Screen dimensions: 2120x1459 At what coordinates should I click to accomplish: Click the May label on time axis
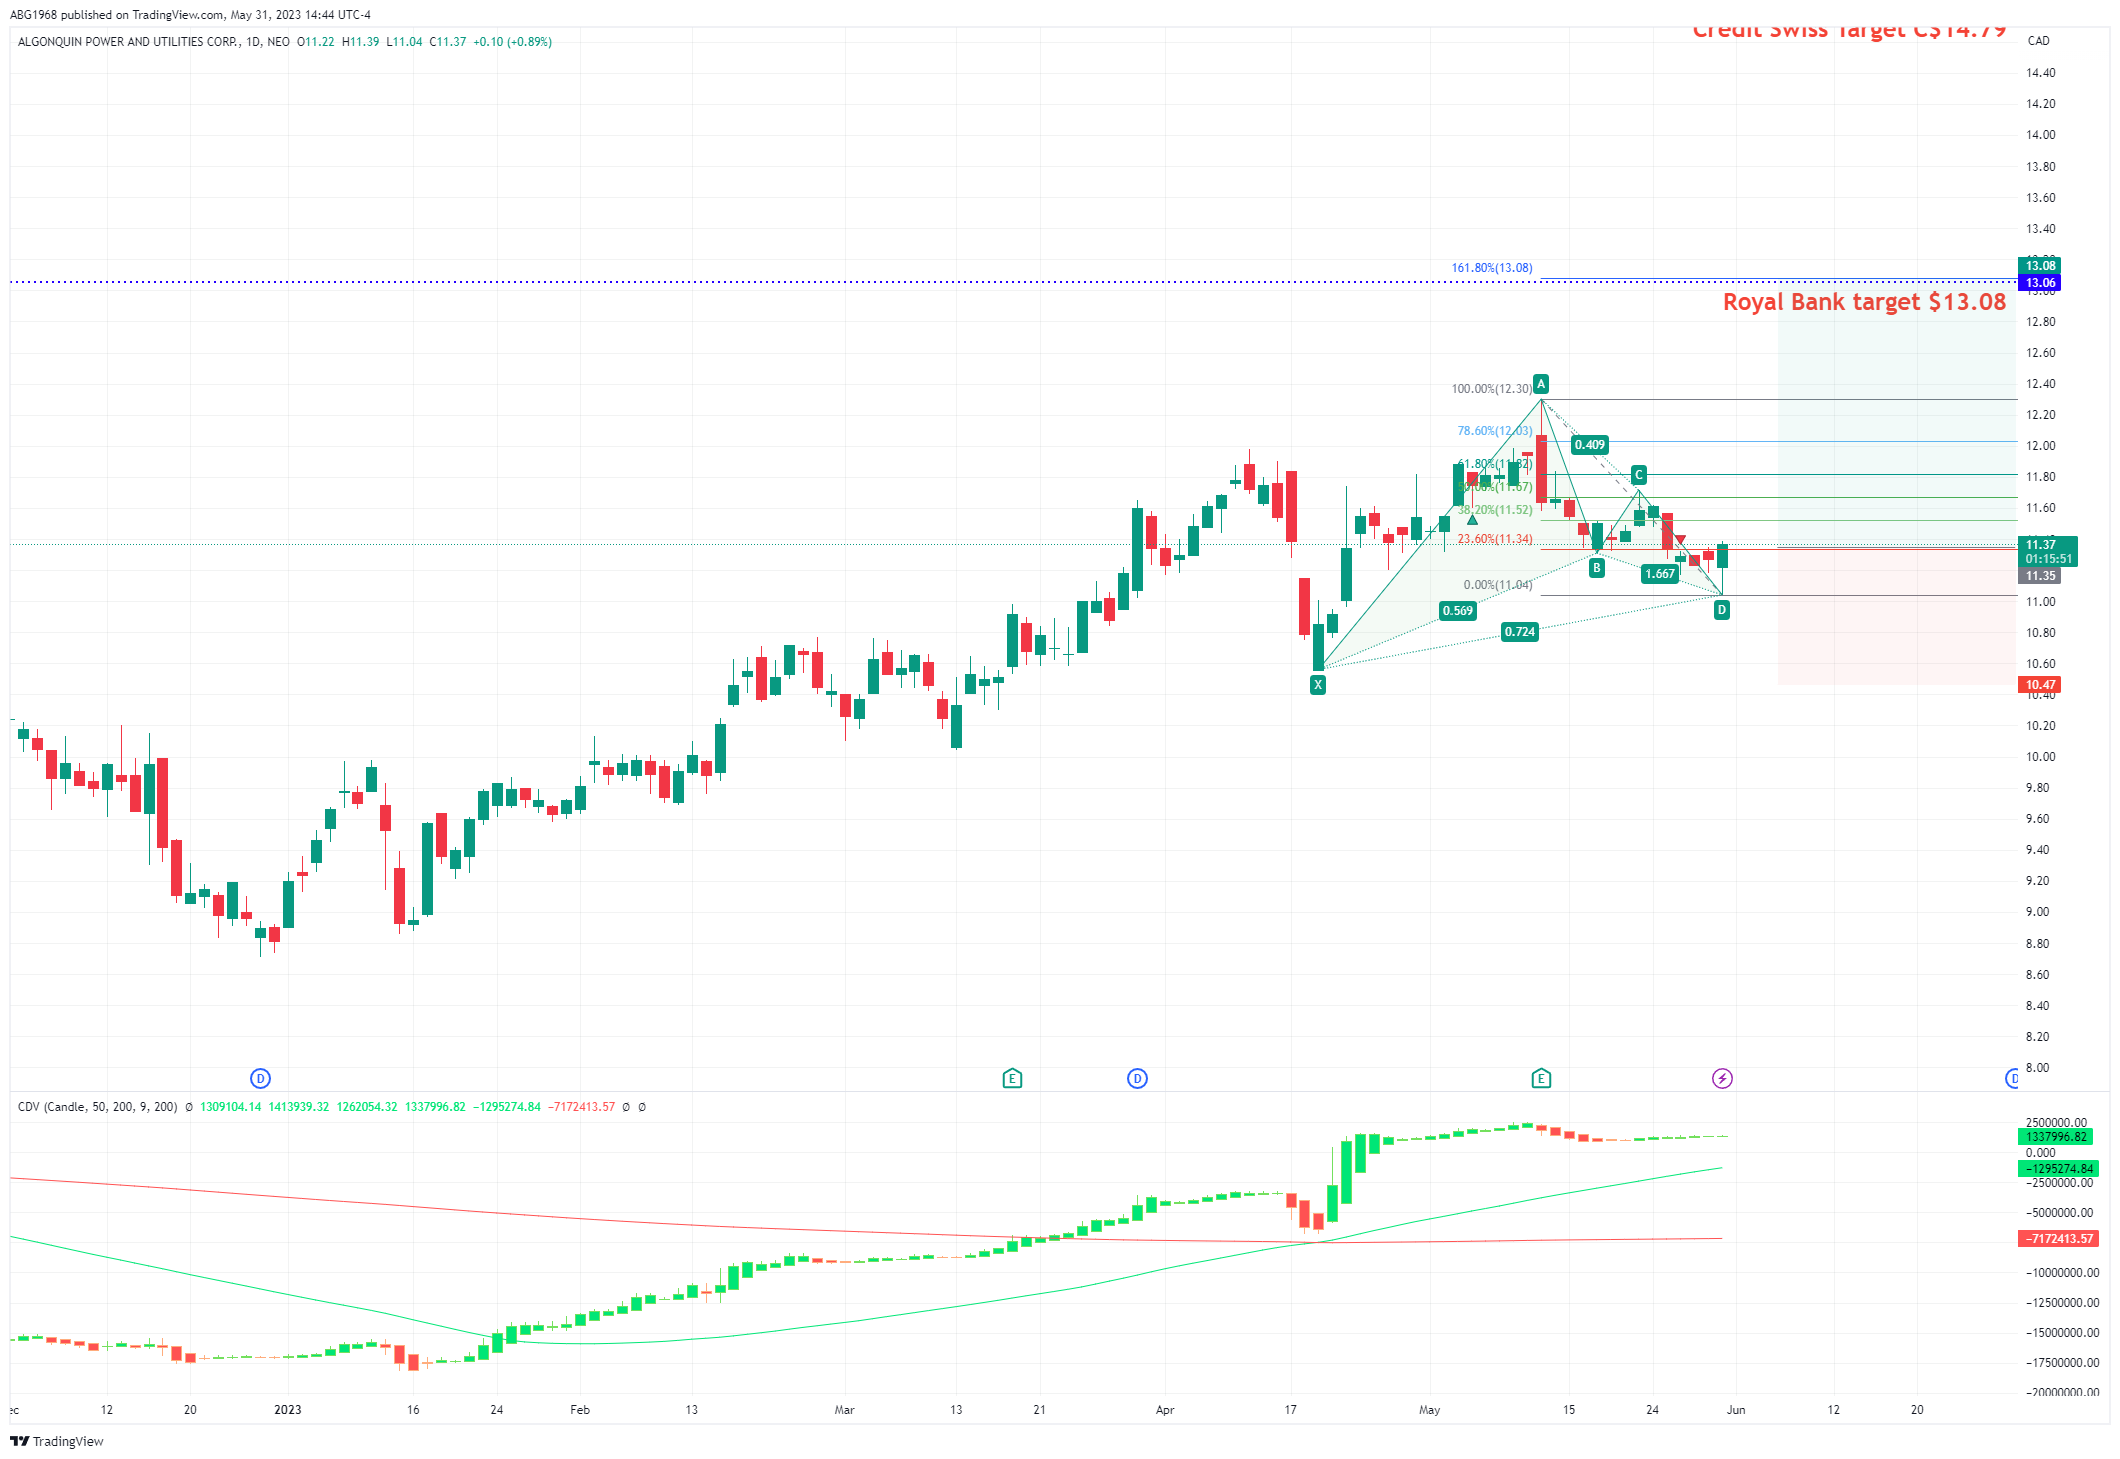click(1430, 1410)
